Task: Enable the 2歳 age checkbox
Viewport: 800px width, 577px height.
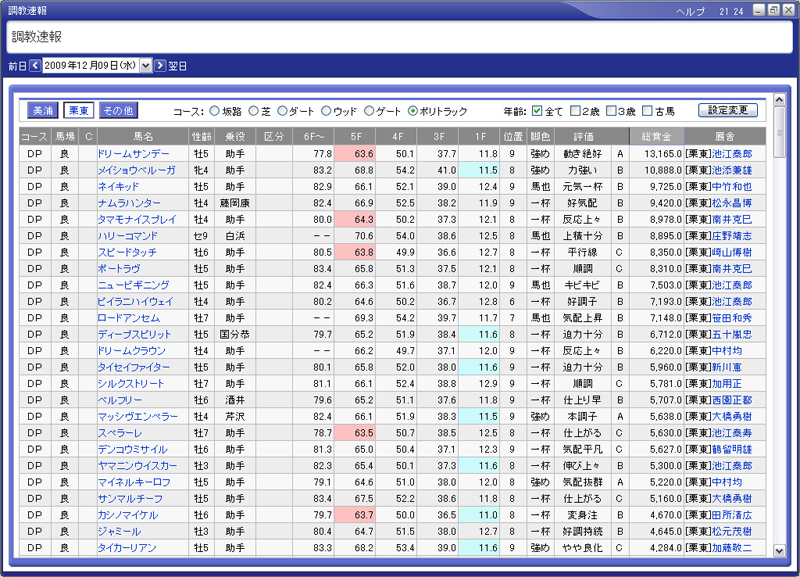Action: 579,111
